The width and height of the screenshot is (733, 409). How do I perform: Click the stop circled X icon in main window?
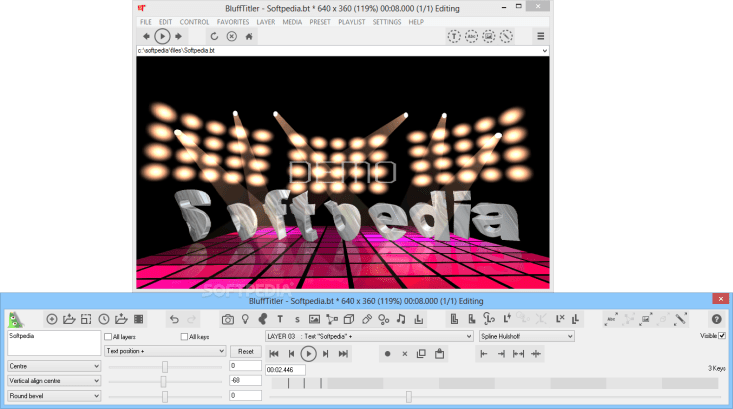pyautogui.click(x=231, y=36)
